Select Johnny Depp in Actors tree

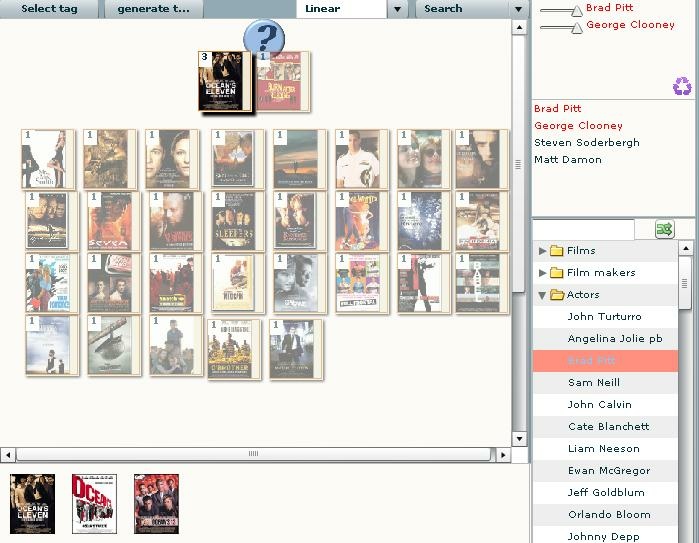[605, 535]
